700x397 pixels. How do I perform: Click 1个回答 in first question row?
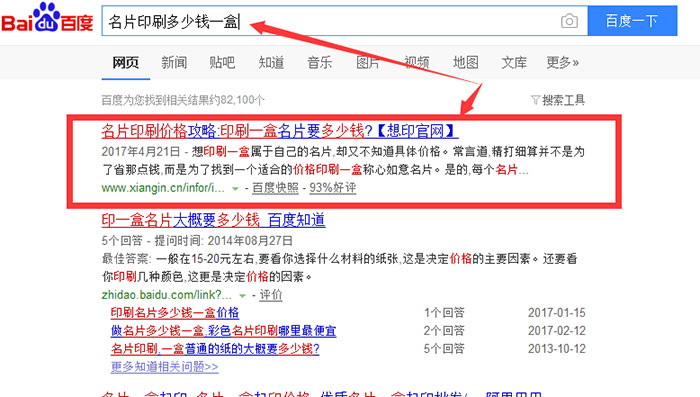(444, 313)
